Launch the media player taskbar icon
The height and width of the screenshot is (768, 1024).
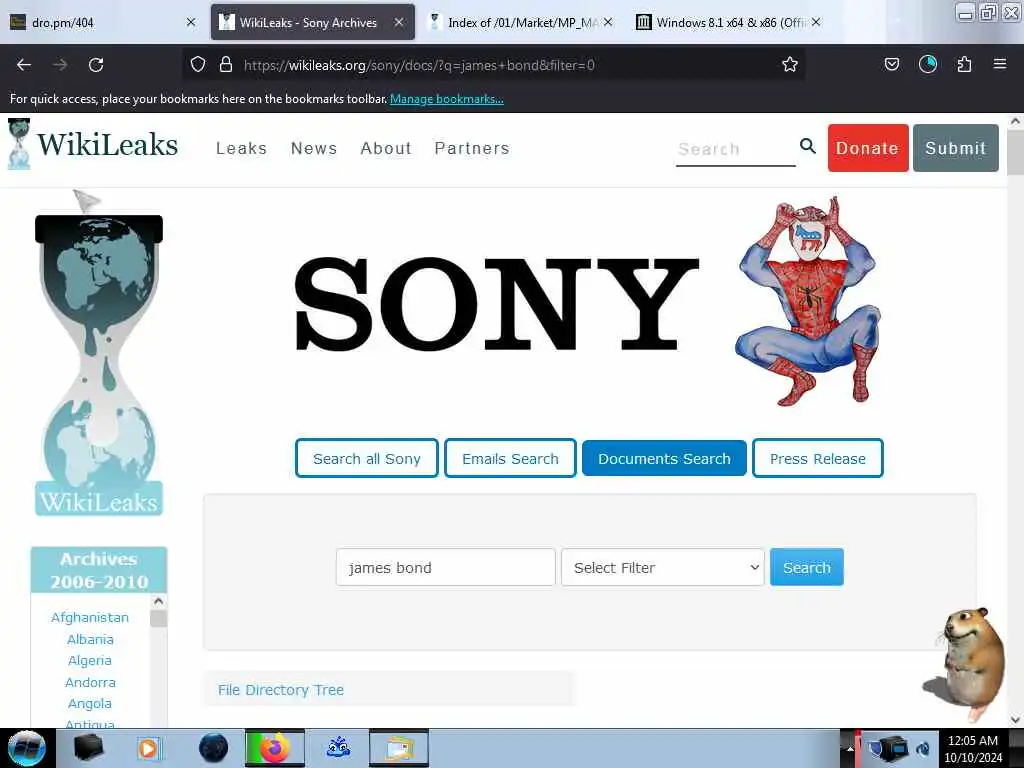(x=149, y=748)
